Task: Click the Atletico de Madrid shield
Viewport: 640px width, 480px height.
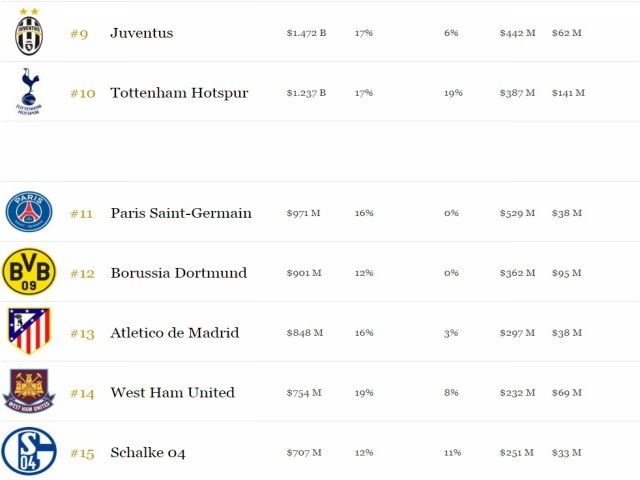Action: pos(29,331)
